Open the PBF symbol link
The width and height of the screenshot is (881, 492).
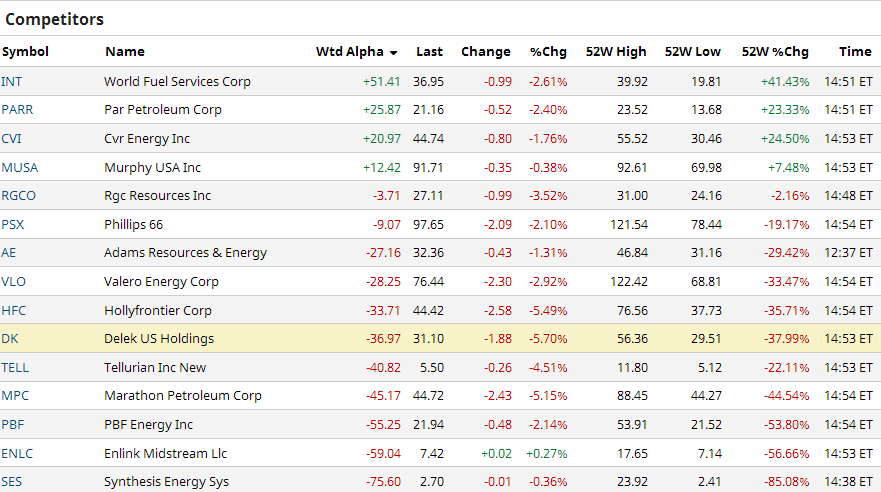pyautogui.click(x=13, y=425)
